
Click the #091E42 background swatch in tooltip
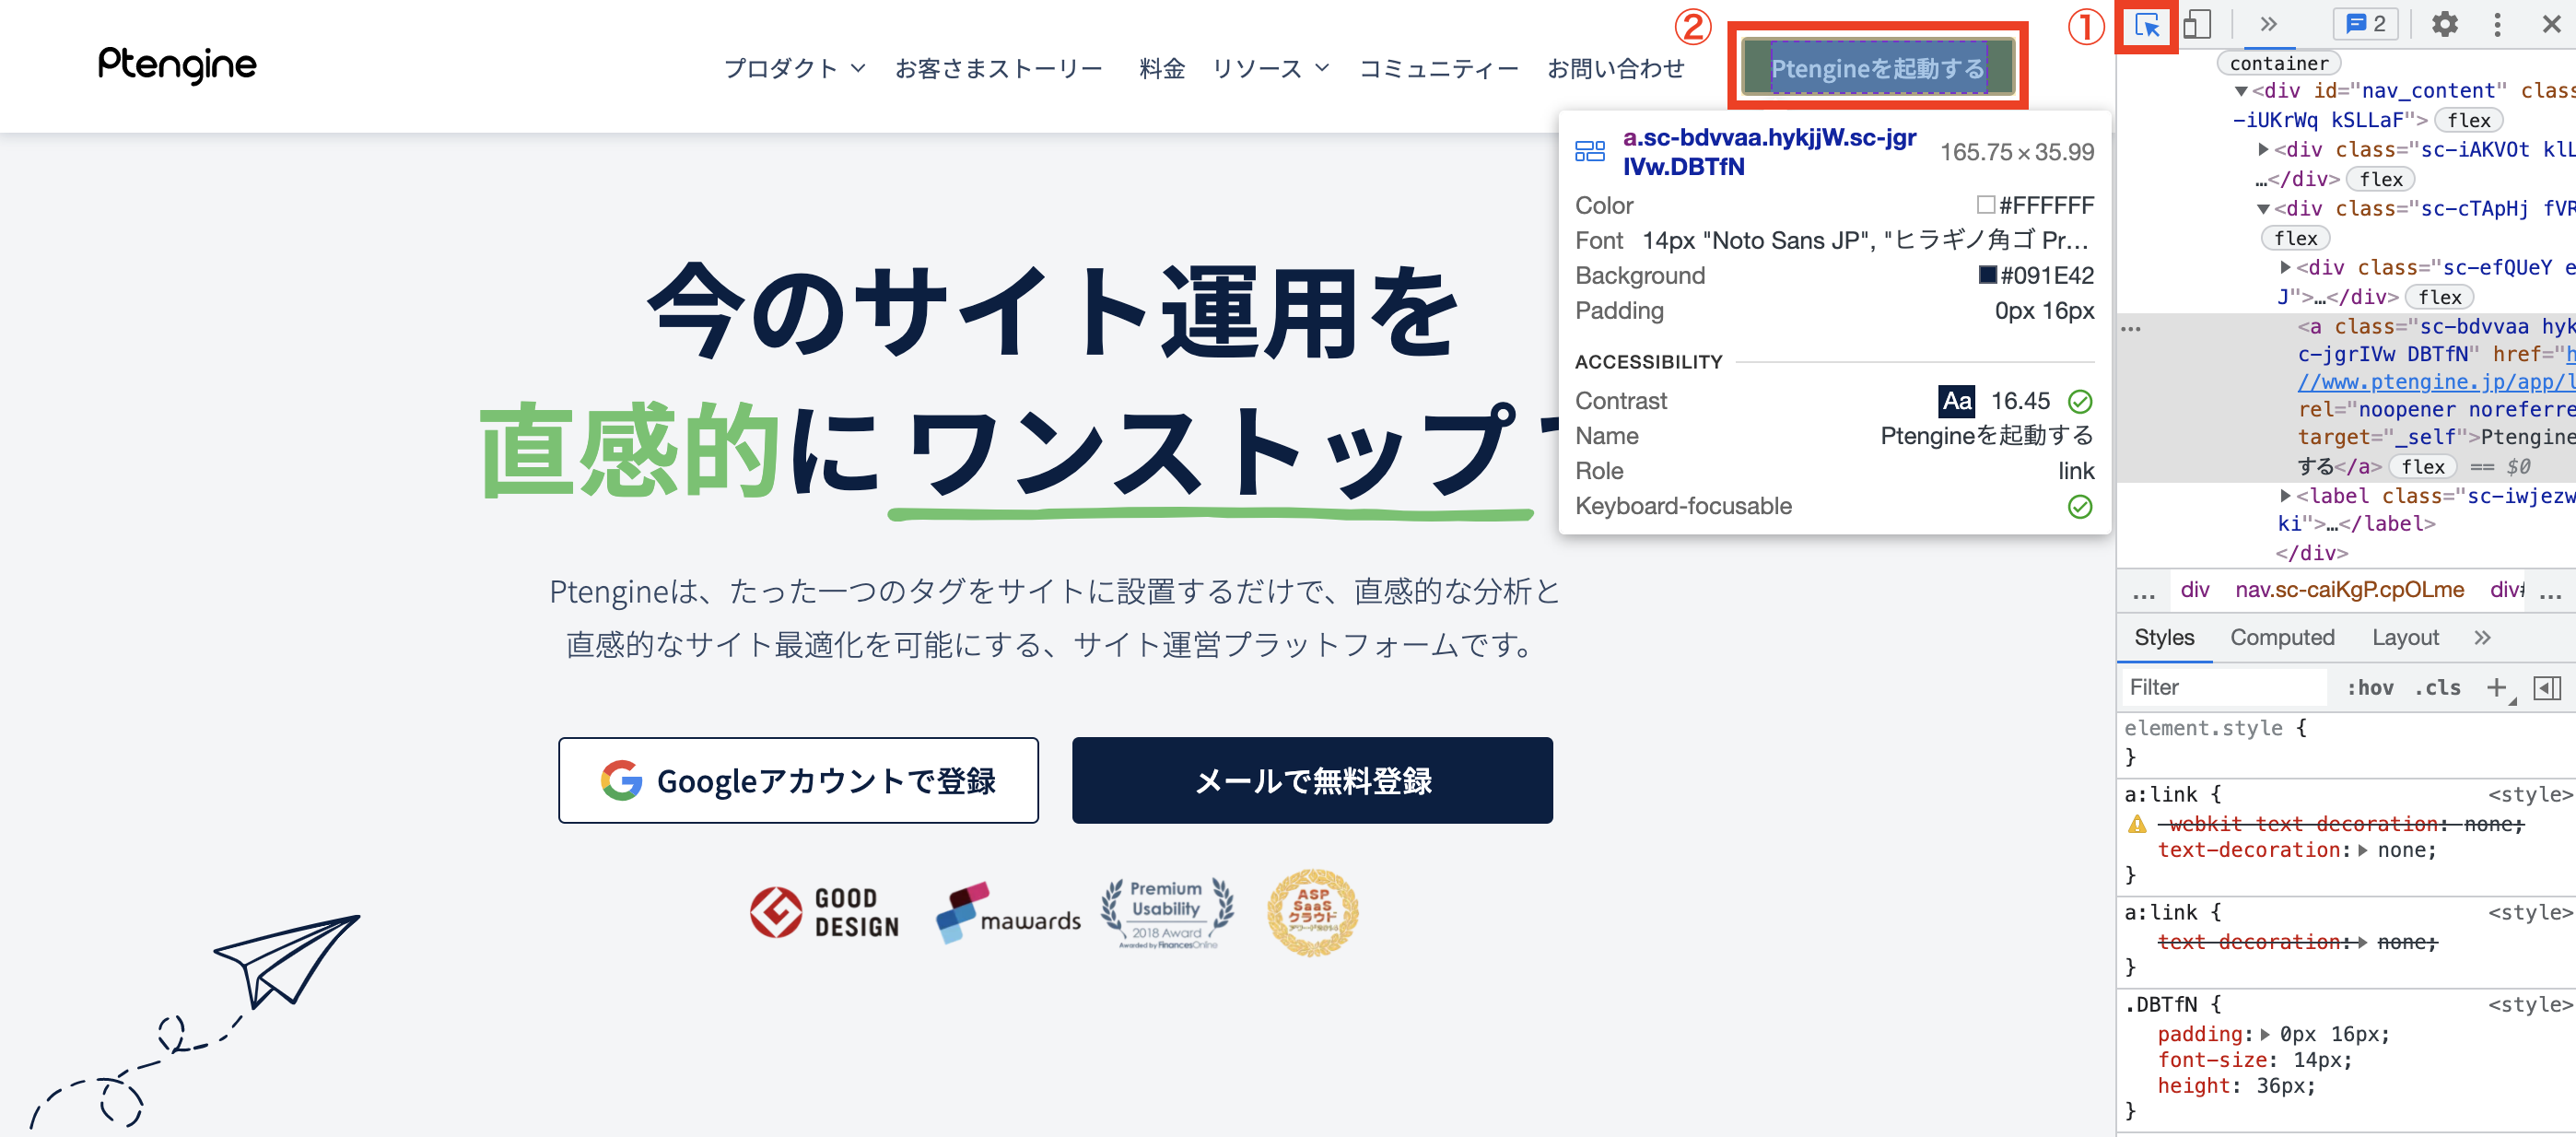[x=1987, y=274]
